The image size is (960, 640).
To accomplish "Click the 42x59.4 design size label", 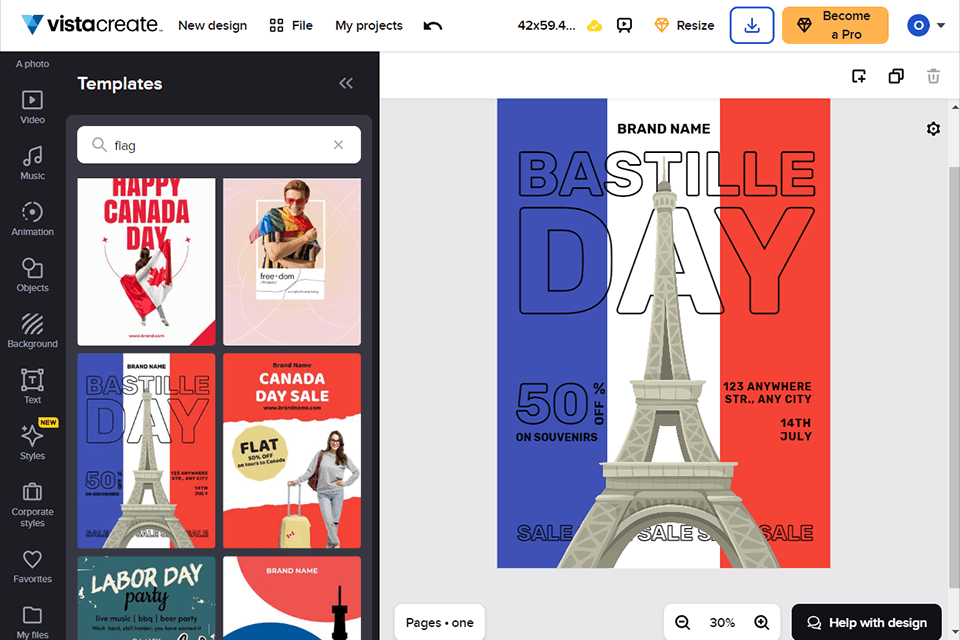I will [546, 26].
